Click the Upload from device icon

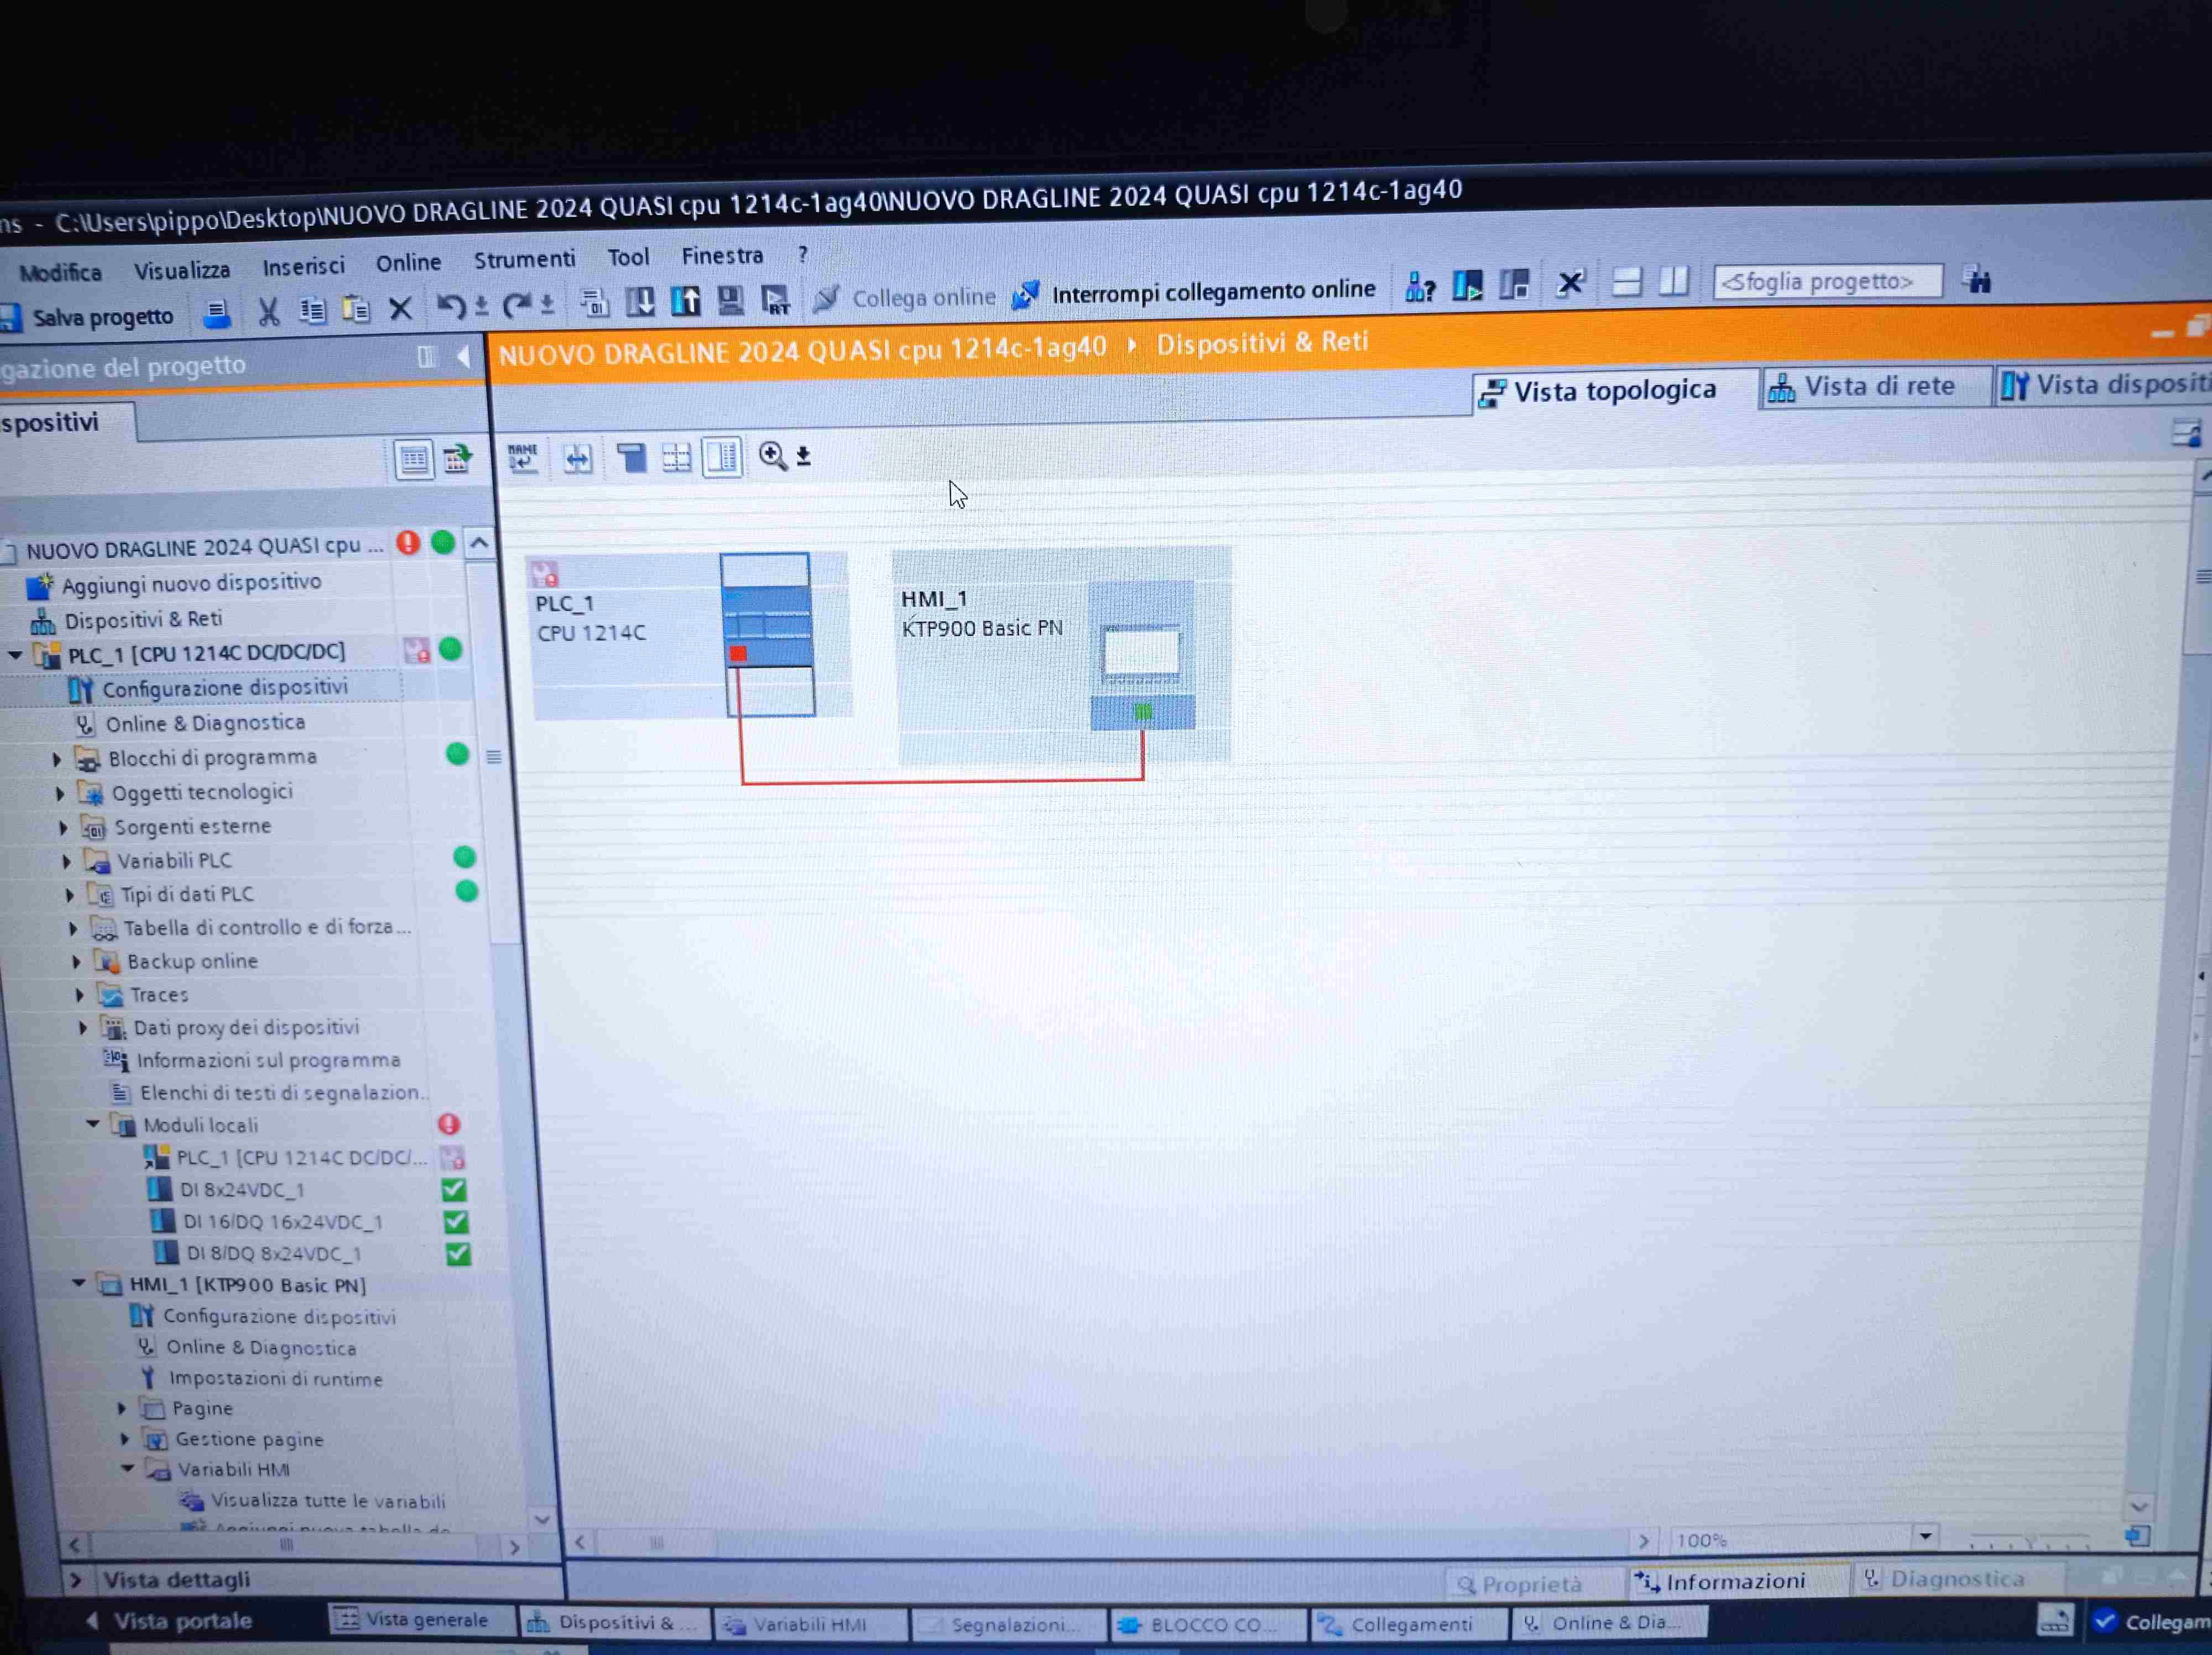pyautogui.click(x=686, y=300)
